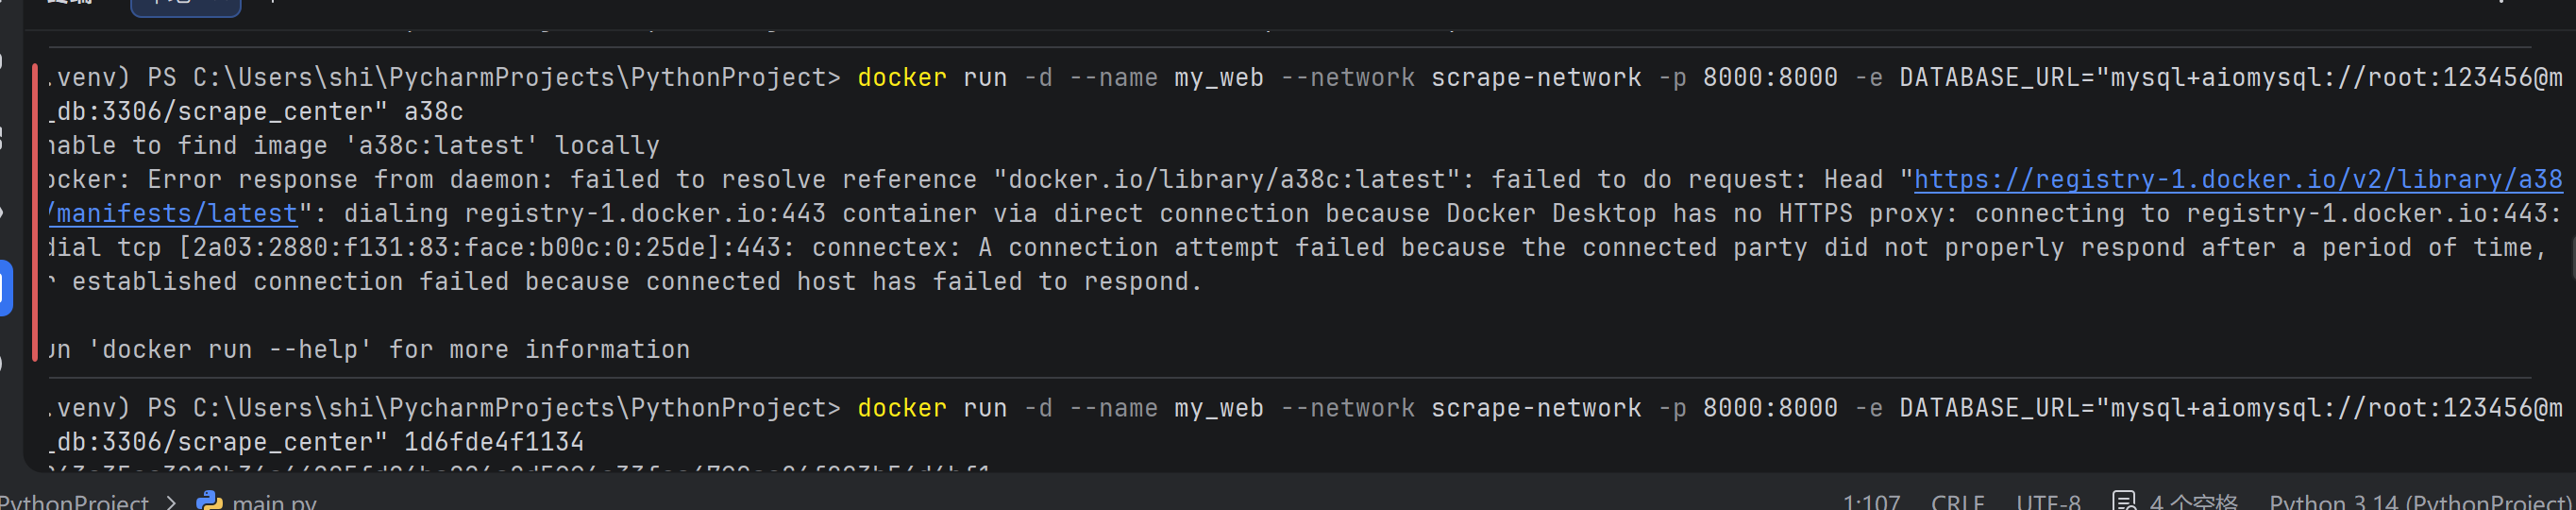Select the highlighted terminal session tab
This screenshot has height=510, width=2576.
pyautogui.click(x=185, y=6)
